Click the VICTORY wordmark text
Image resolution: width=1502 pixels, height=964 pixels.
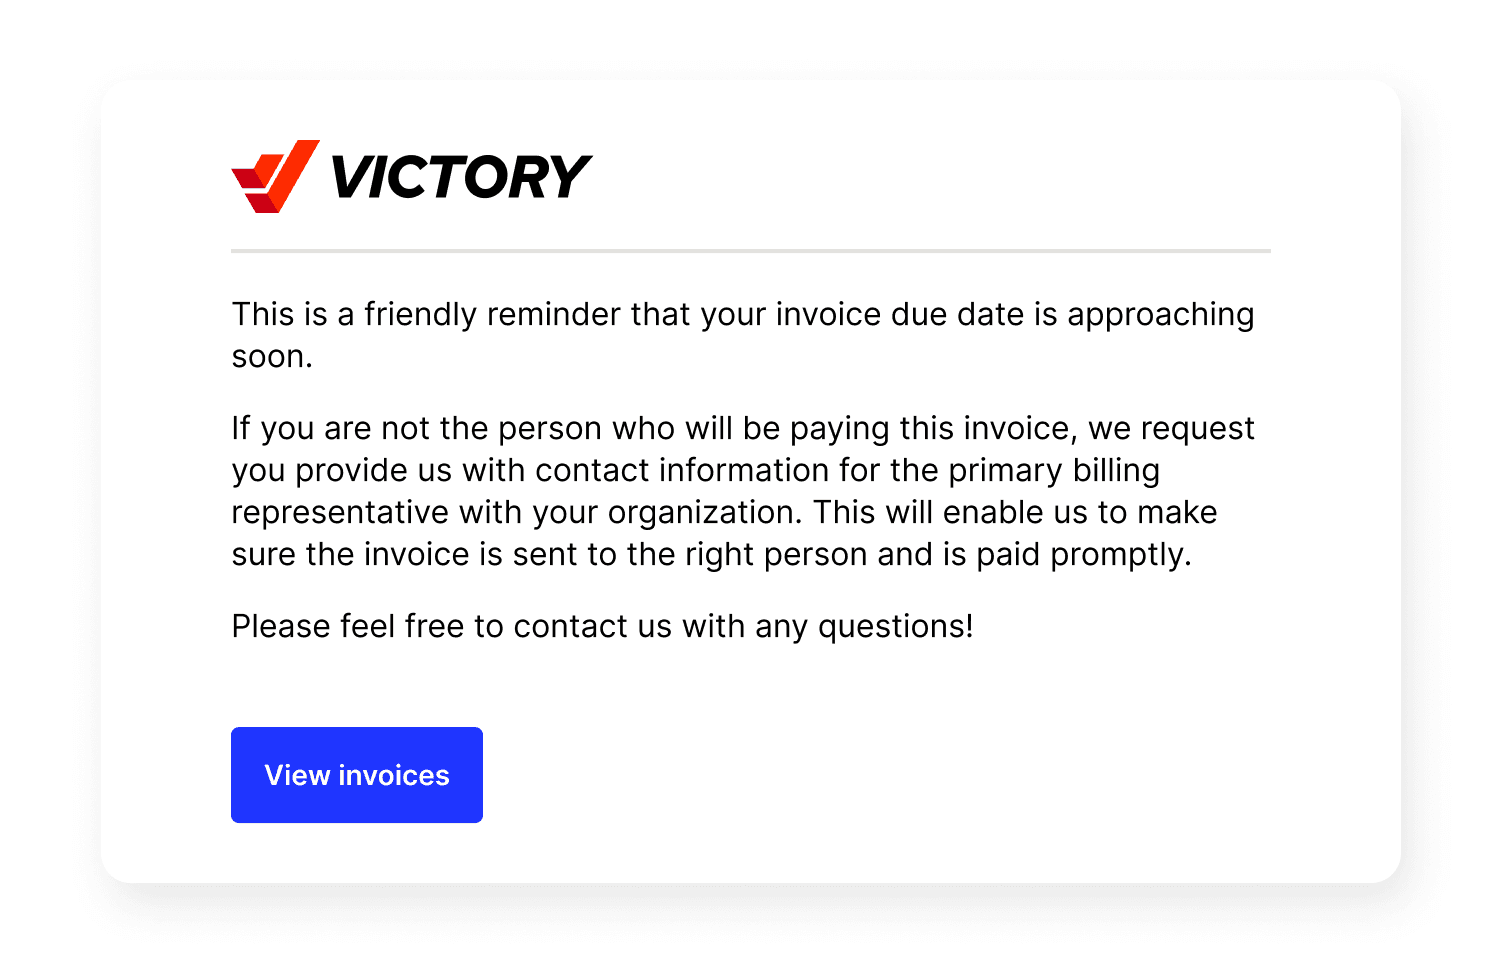[460, 177]
